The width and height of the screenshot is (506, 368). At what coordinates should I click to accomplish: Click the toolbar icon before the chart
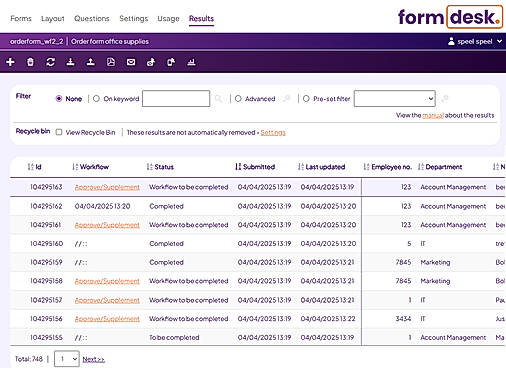tap(171, 62)
